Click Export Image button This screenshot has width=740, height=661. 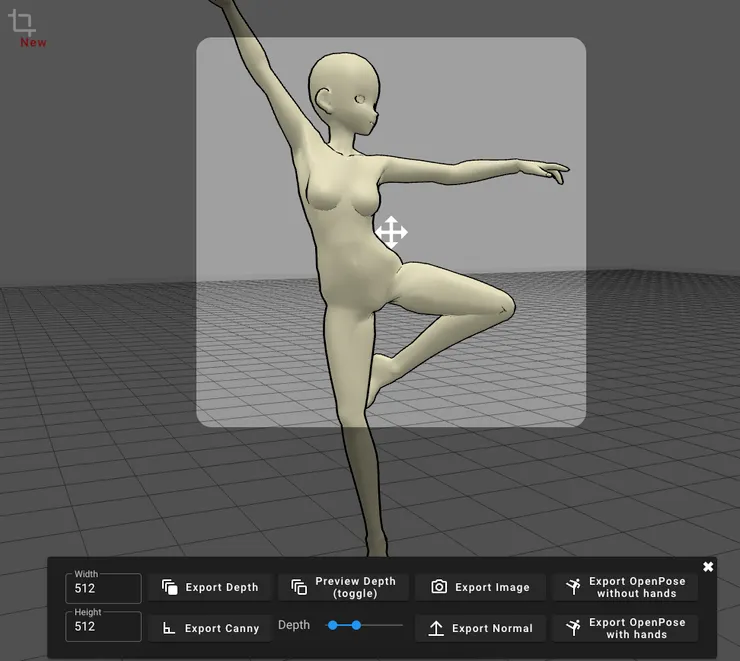tap(480, 587)
